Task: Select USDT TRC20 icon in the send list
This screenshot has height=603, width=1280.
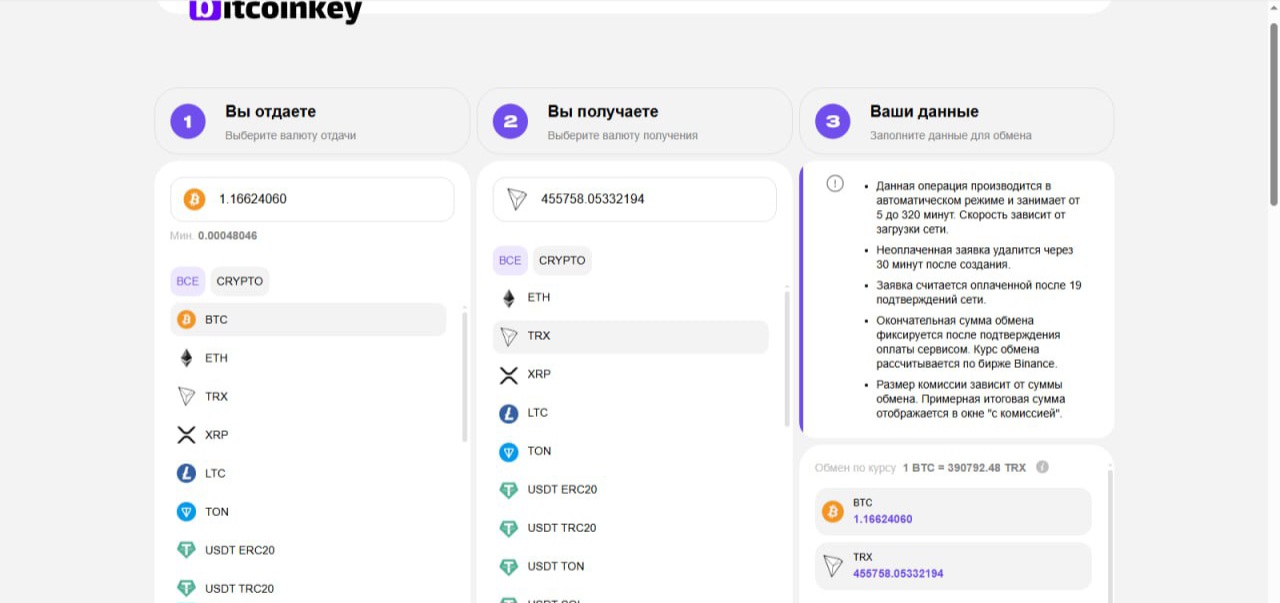Action: tap(186, 588)
